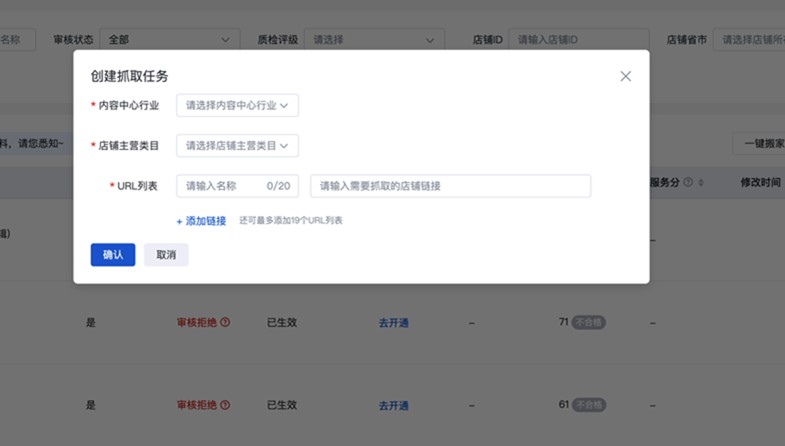Screen dimensions: 785x446
Task: Expand the 质检评级 dropdown
Action: point(375,40)
